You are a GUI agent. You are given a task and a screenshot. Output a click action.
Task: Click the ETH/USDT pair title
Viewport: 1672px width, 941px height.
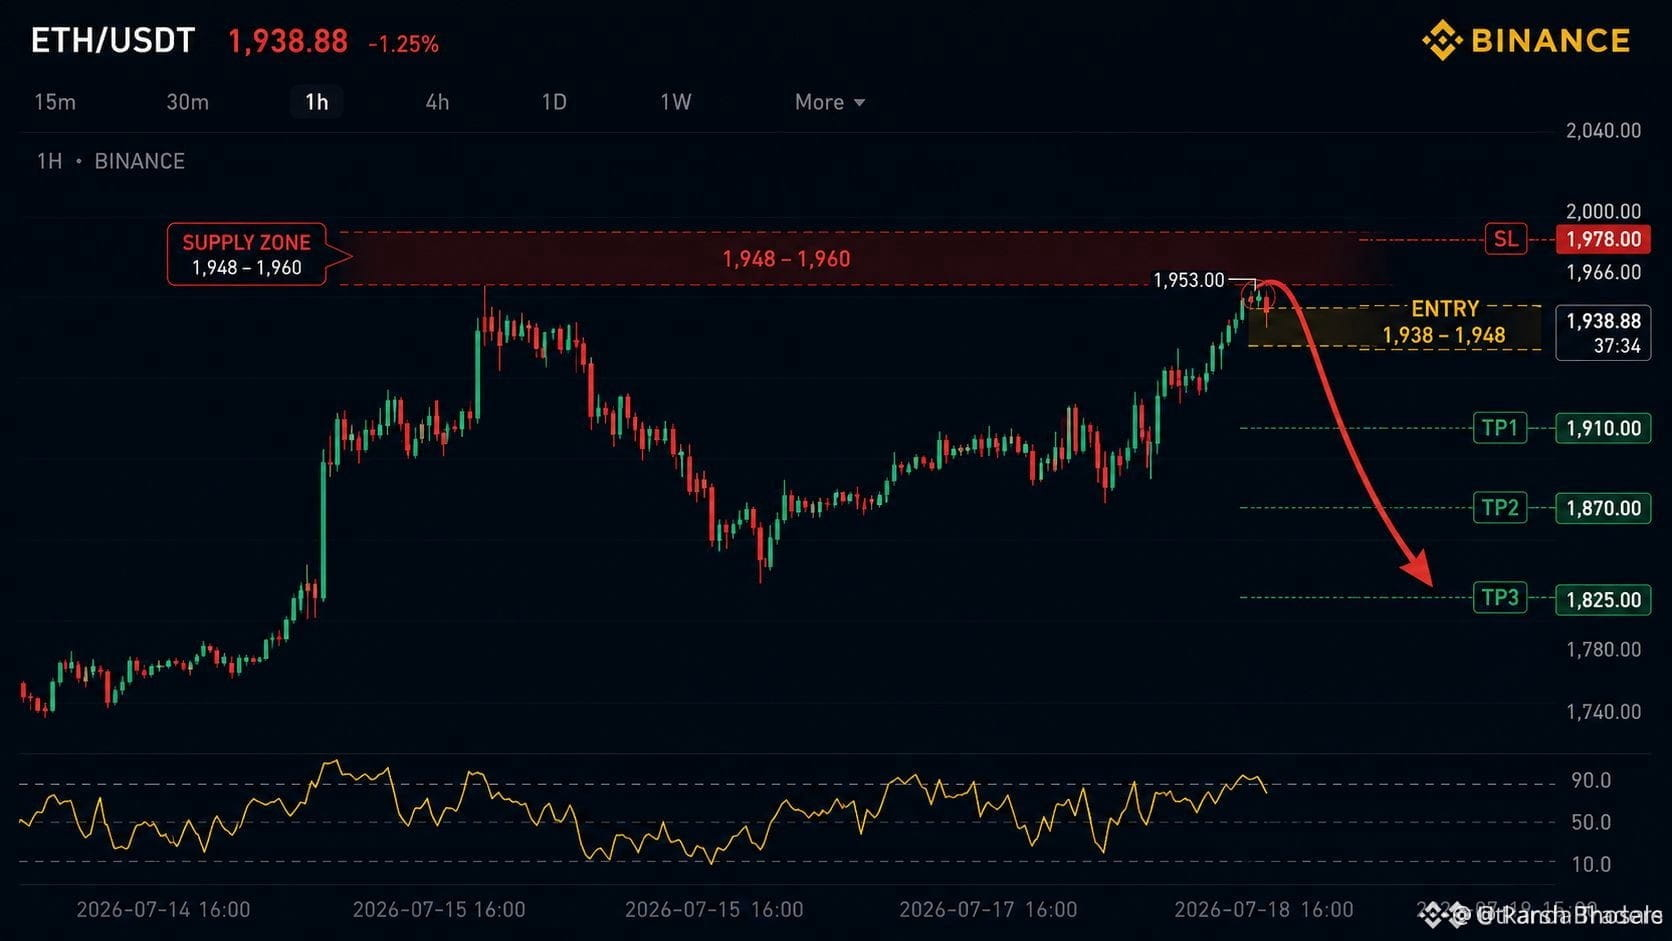pos(113,41)
